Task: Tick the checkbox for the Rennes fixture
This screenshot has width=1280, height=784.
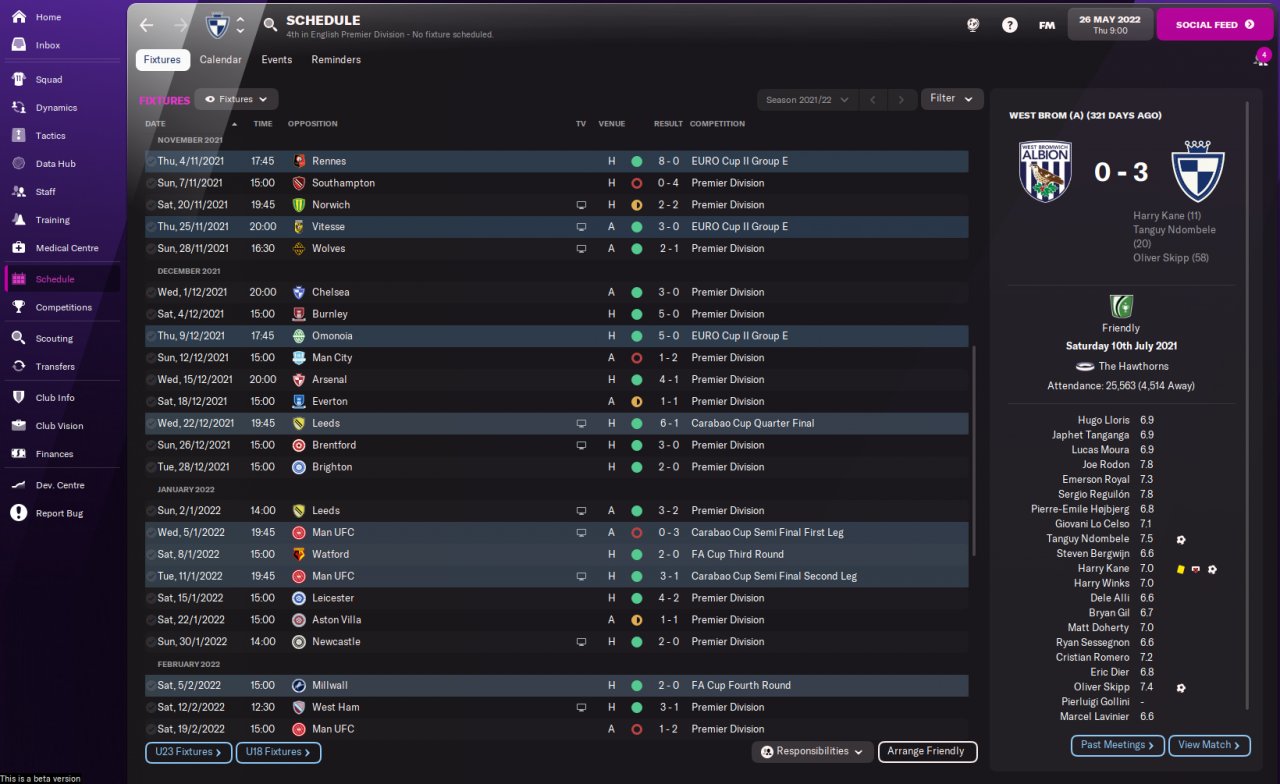Action: pyautogui.click(x=151, y=161)
